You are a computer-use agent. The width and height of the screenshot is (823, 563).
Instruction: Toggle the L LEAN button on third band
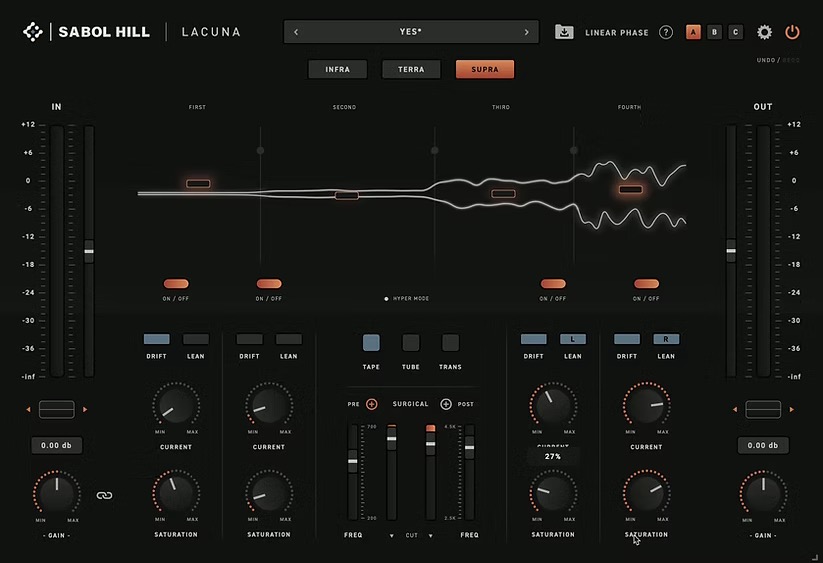573,339
